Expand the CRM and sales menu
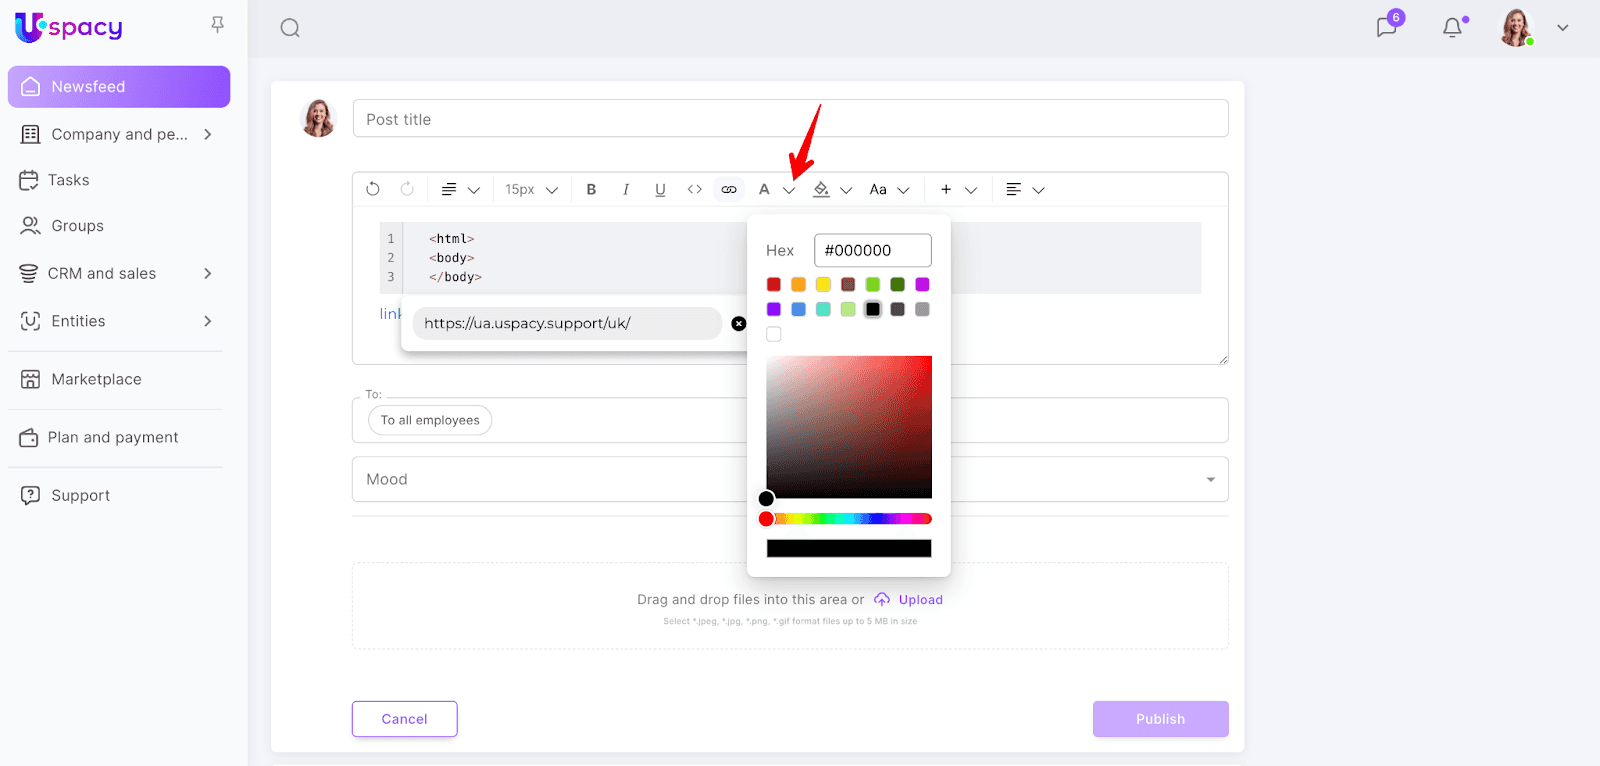The image size is (1600, 766). (208, 273)
